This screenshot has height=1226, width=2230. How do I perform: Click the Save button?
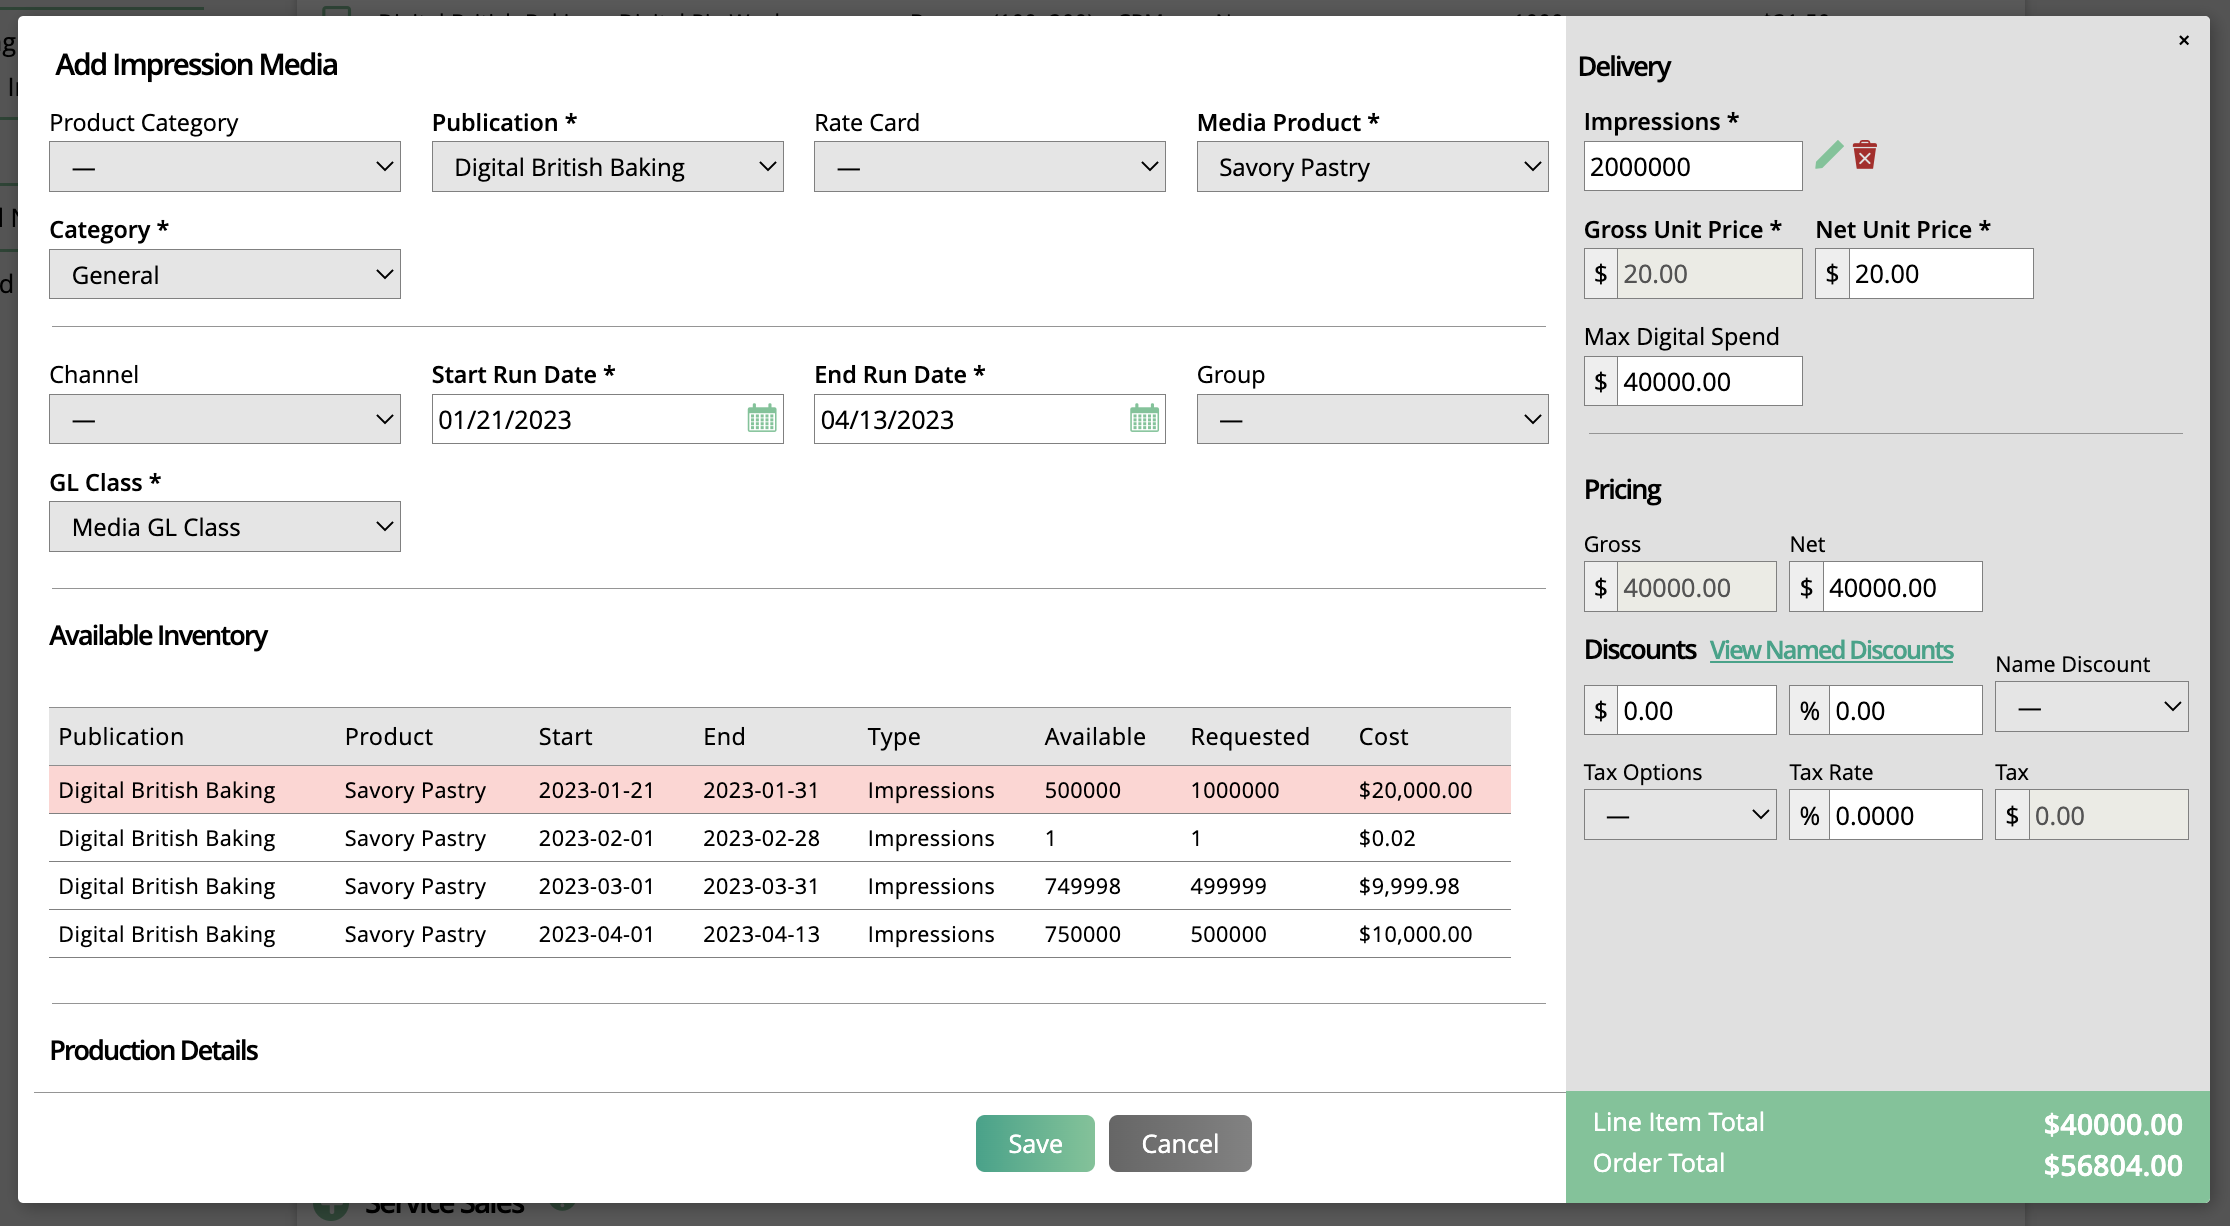coord(1035,1143)
